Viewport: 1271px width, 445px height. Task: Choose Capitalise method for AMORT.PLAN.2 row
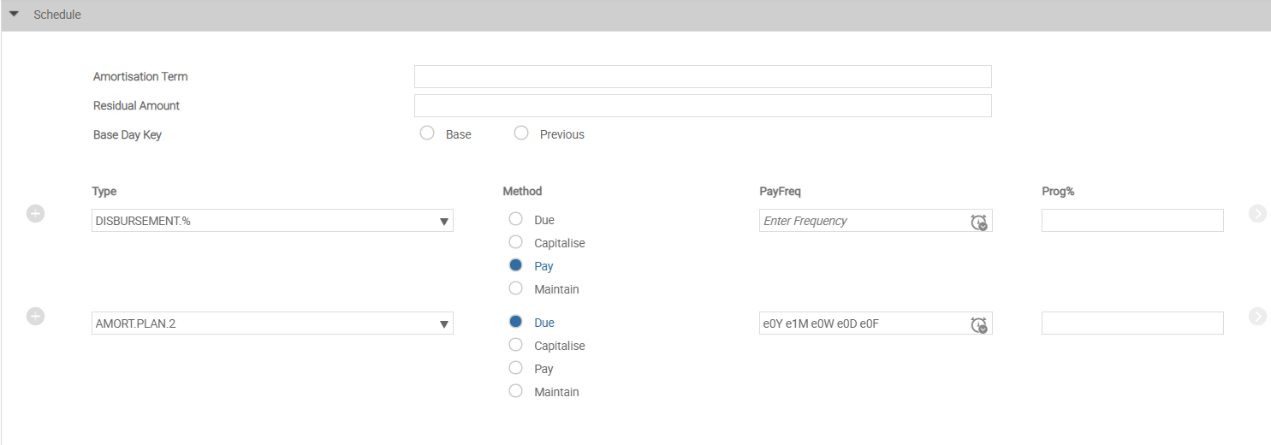[x=516, y=345]
